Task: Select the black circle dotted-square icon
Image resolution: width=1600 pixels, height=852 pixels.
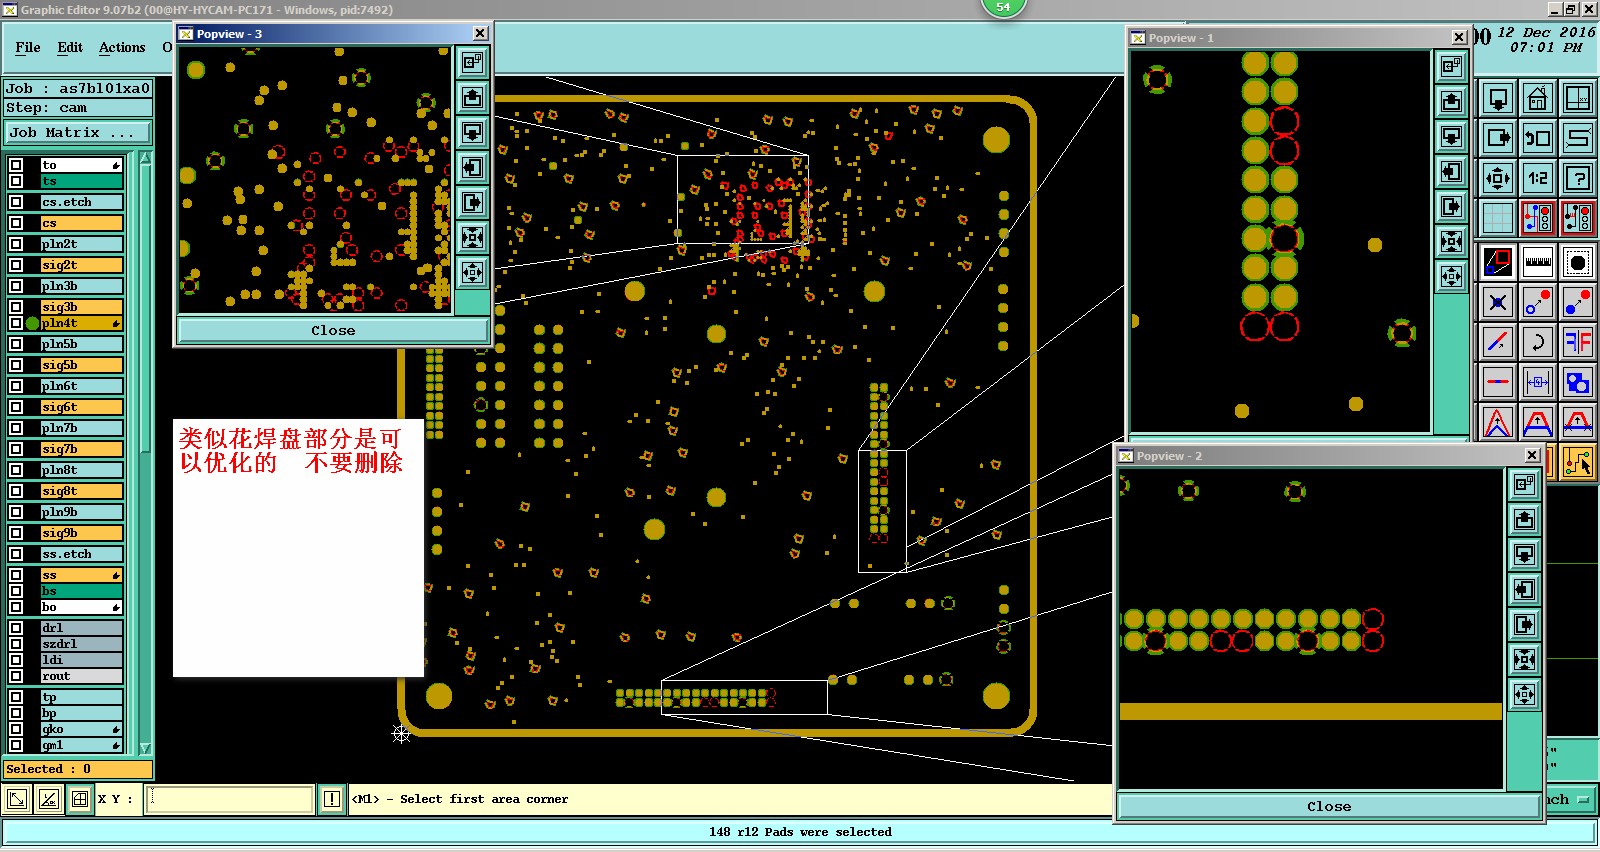Action: [x=1578, y=263]
